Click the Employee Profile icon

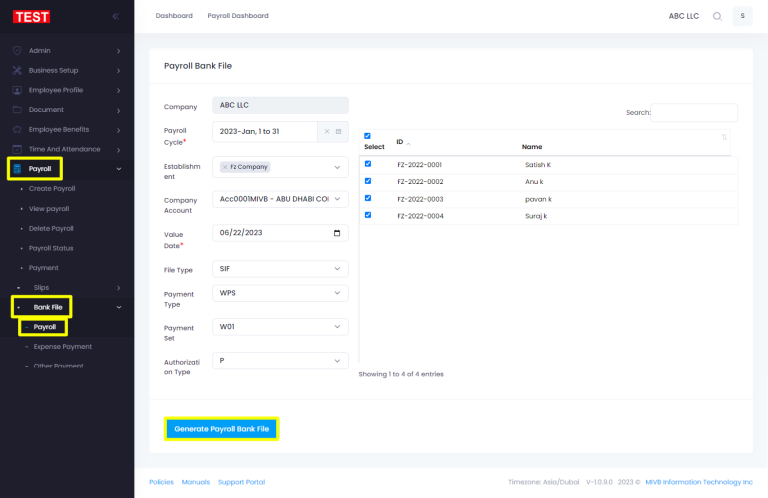point(17,90)
